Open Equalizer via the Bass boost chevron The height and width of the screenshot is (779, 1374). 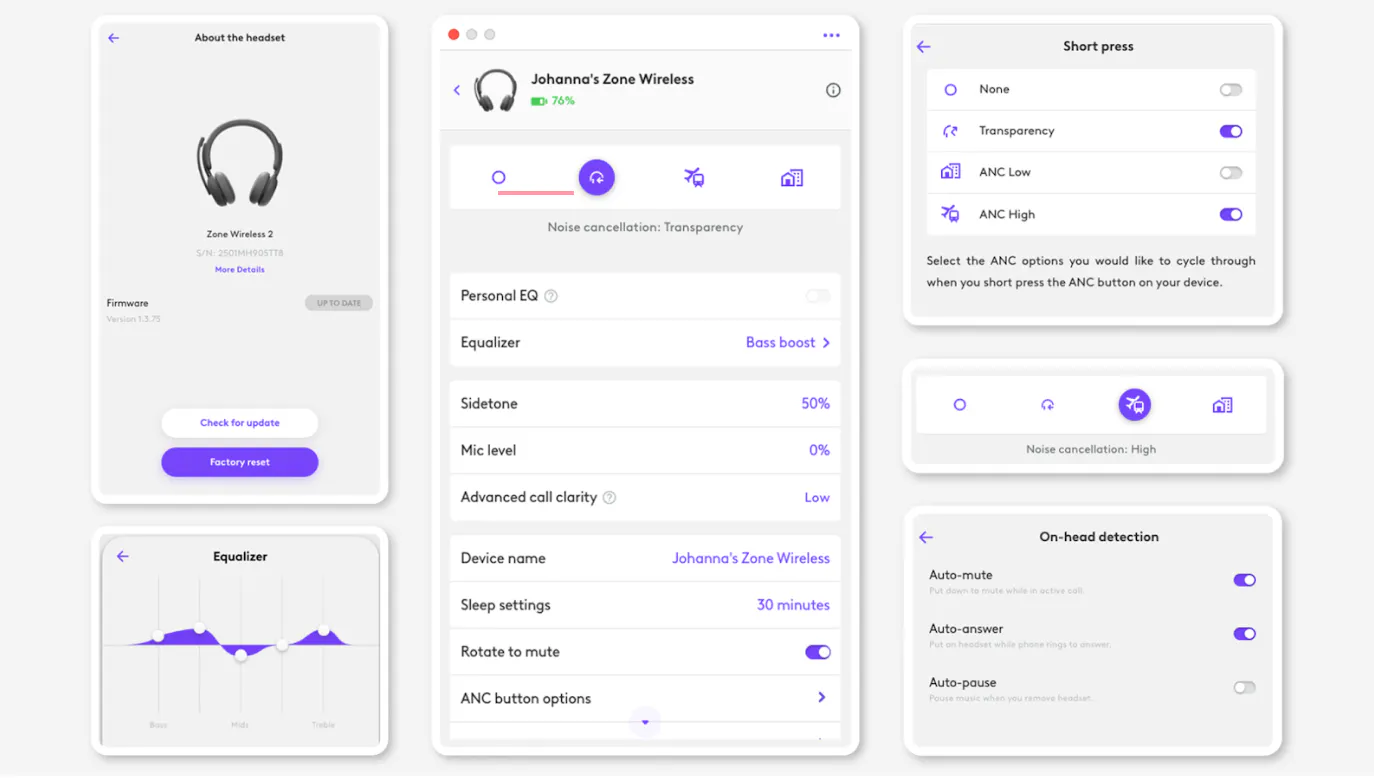(826, 343)
